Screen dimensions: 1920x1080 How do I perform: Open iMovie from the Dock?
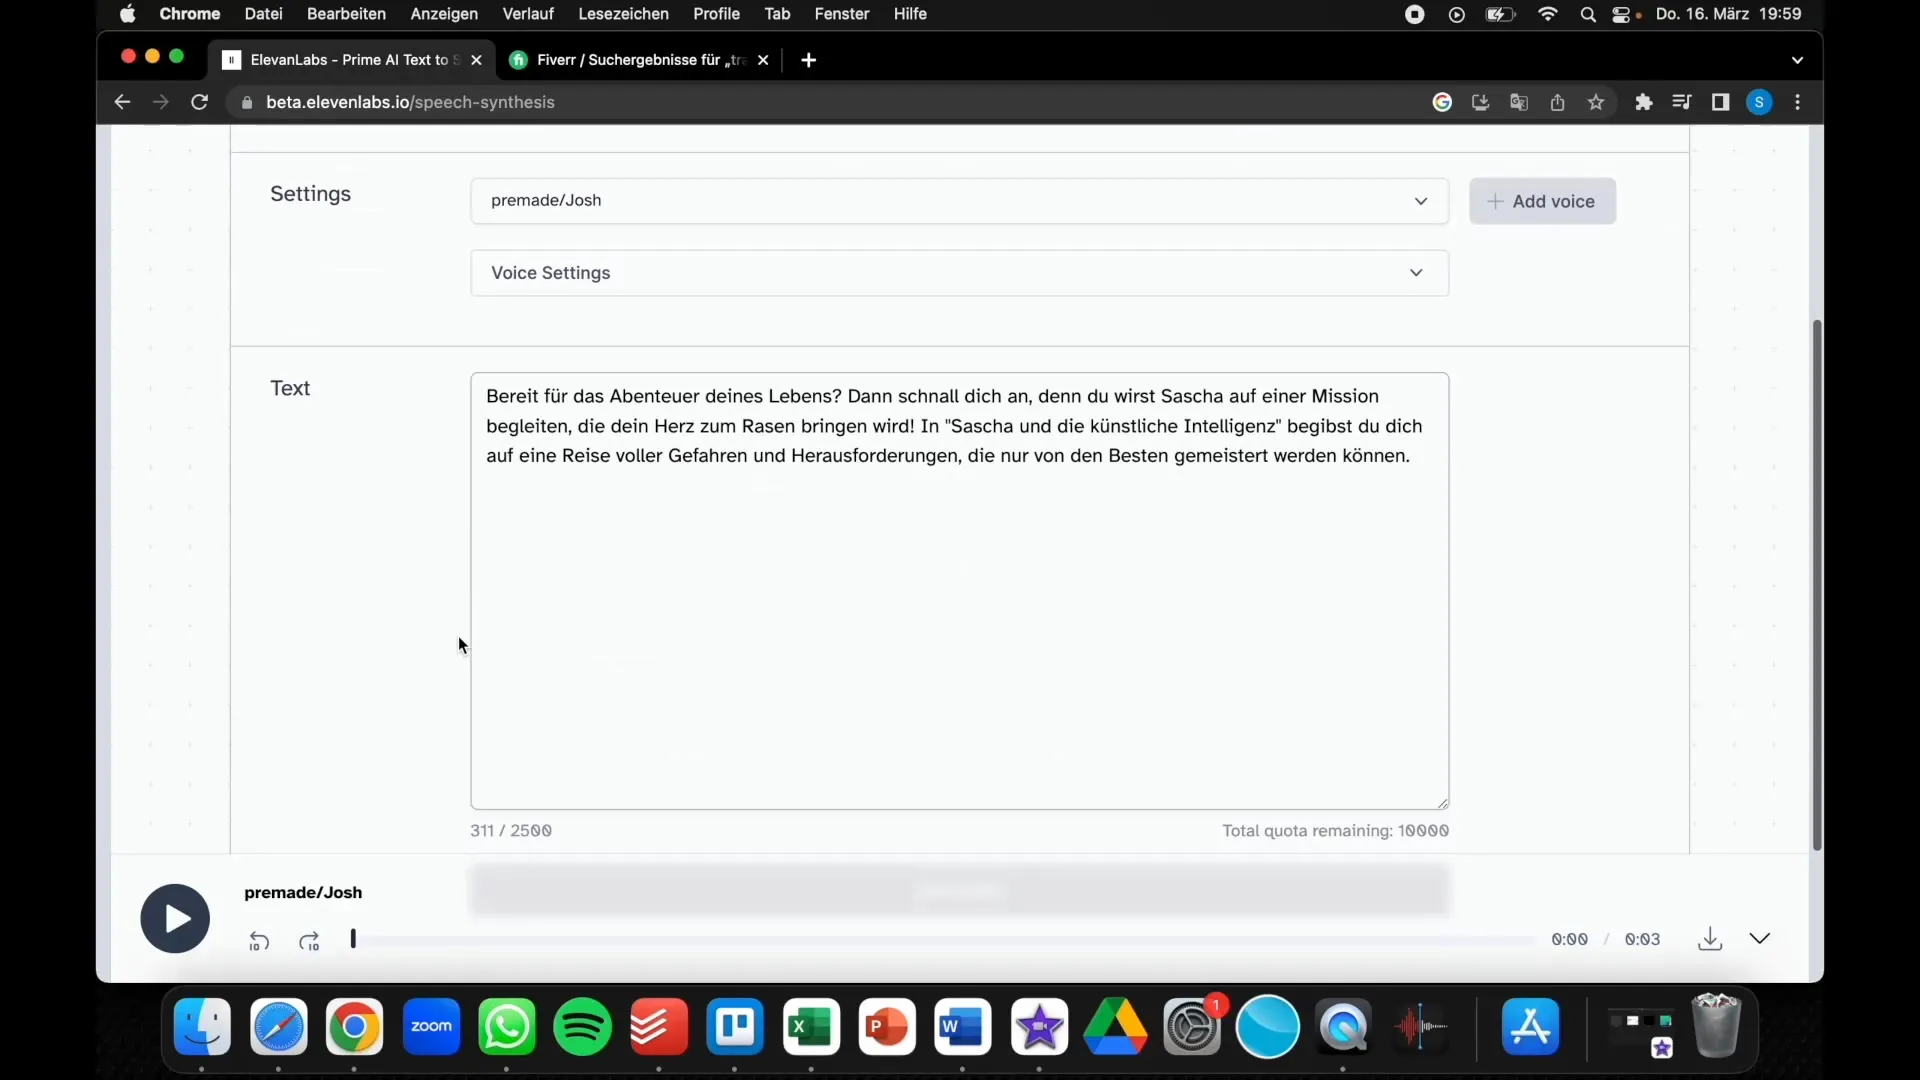[1039, 1027]
